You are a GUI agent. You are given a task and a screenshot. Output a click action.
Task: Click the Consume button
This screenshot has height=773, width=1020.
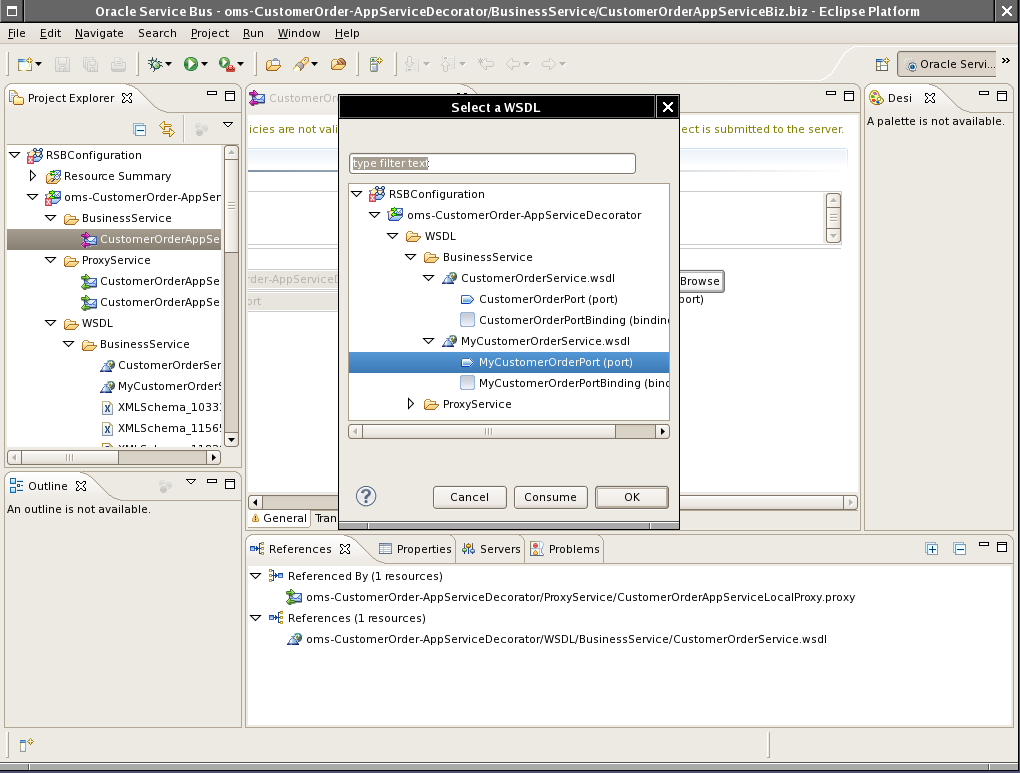(x=550, y=497)
